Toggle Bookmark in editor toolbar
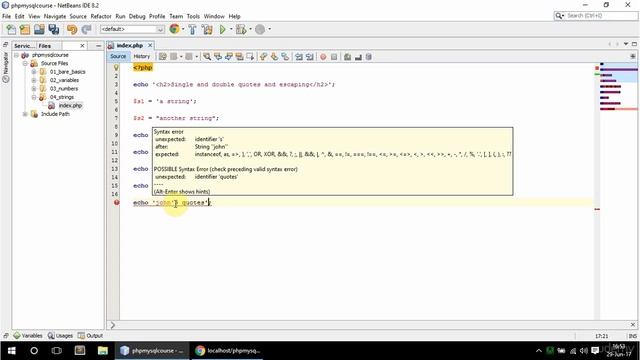The image size is (640, 360). point(285,57)
